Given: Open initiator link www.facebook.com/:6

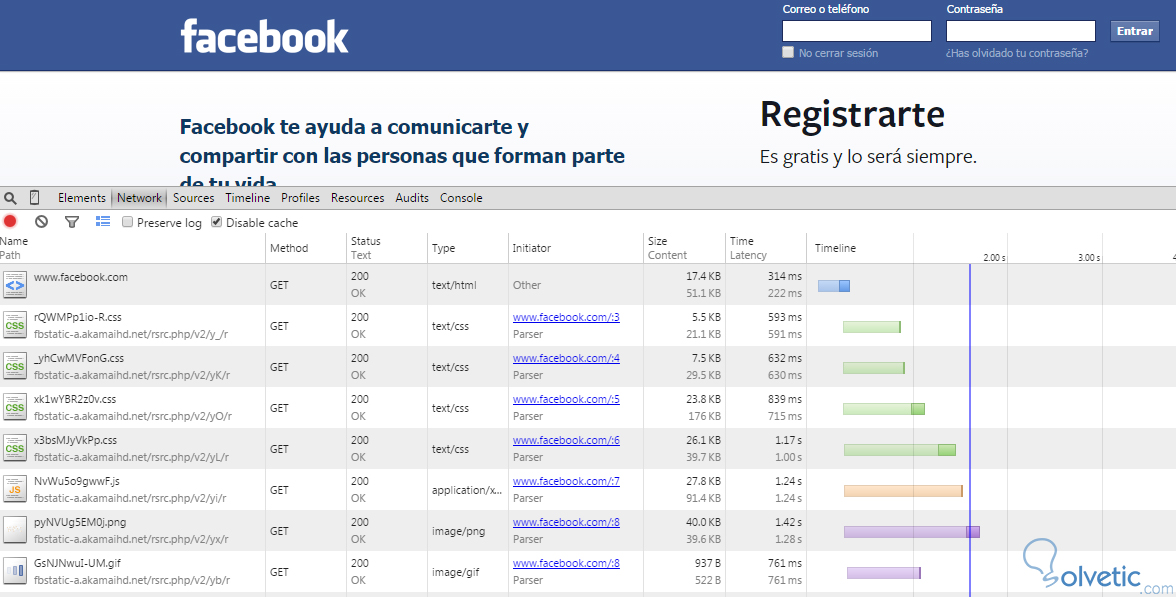Looking at the screenshot, I should pos(566,440).
